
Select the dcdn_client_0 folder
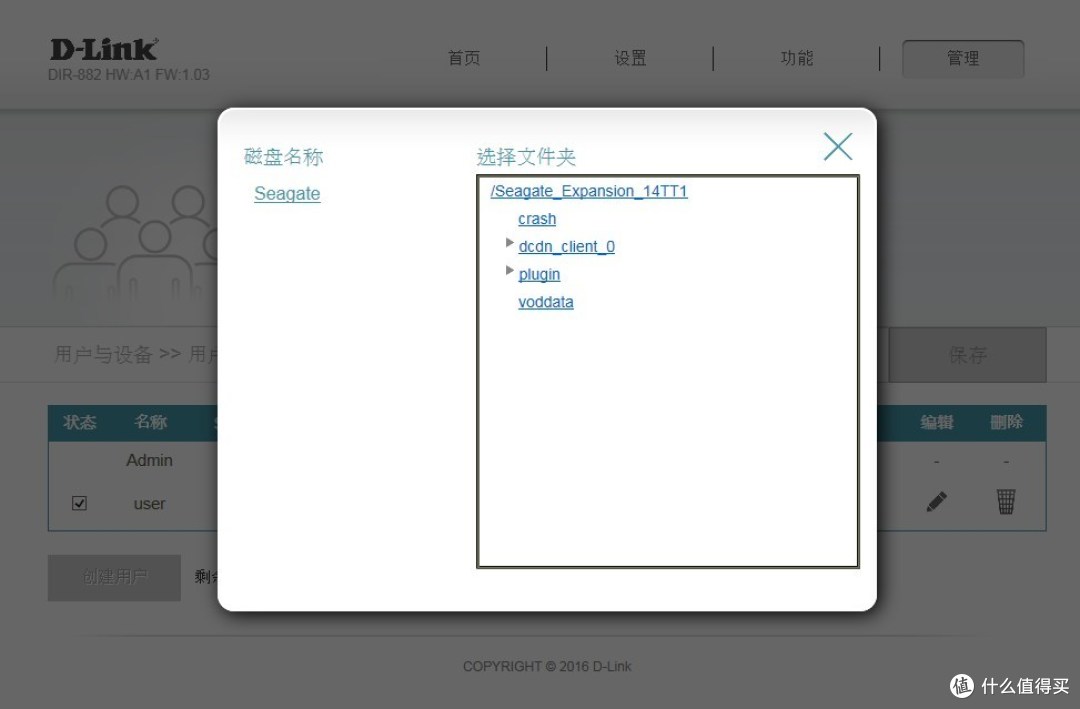(566, 247)
